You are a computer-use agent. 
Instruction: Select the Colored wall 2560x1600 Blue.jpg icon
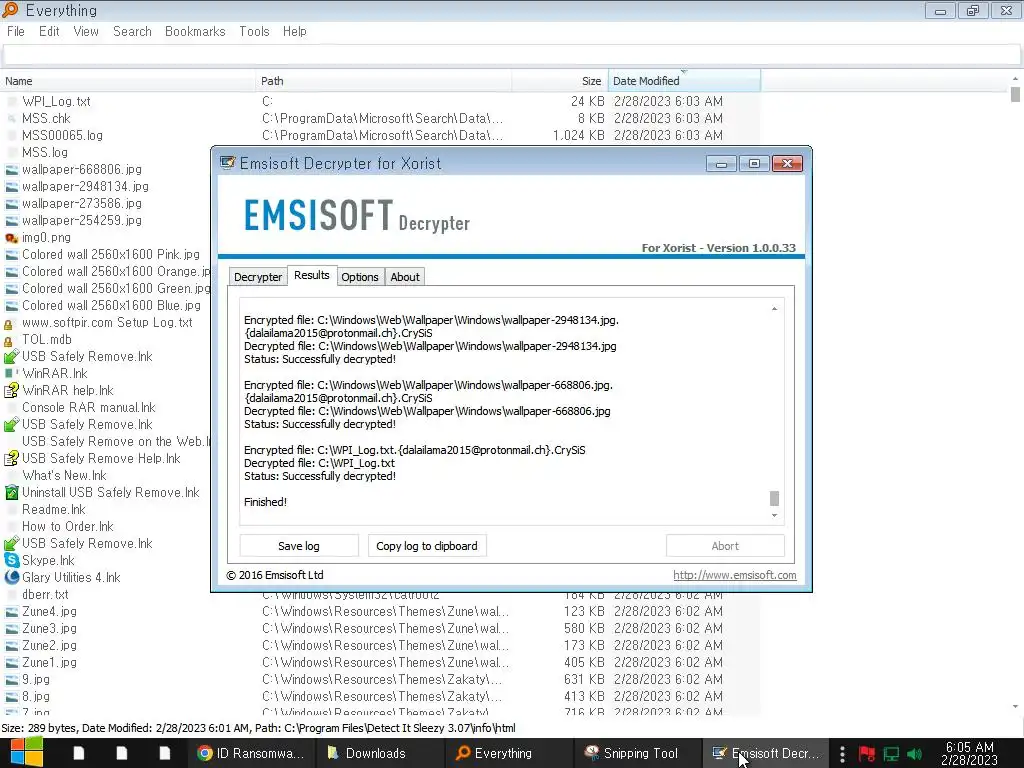click(x=11, y=306)
